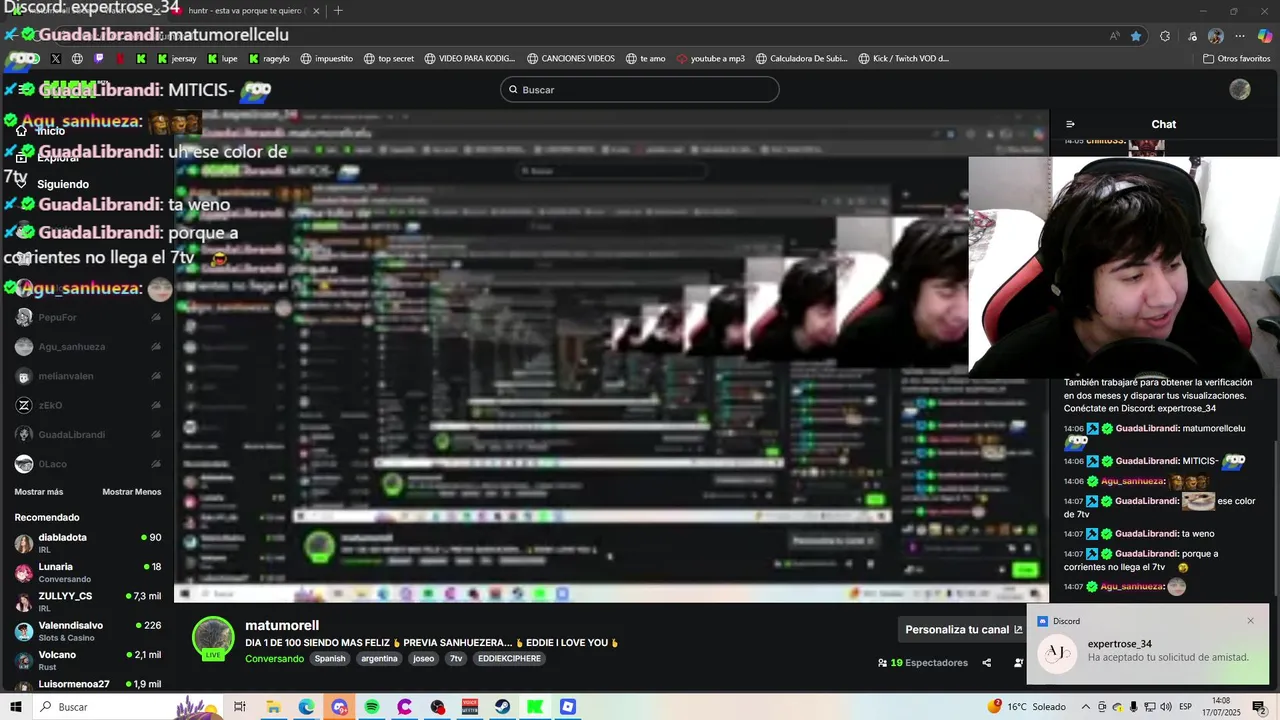1280x720 pixels.
Task: Open Edge settings three-dots menu
Action: click(1240, 36)
